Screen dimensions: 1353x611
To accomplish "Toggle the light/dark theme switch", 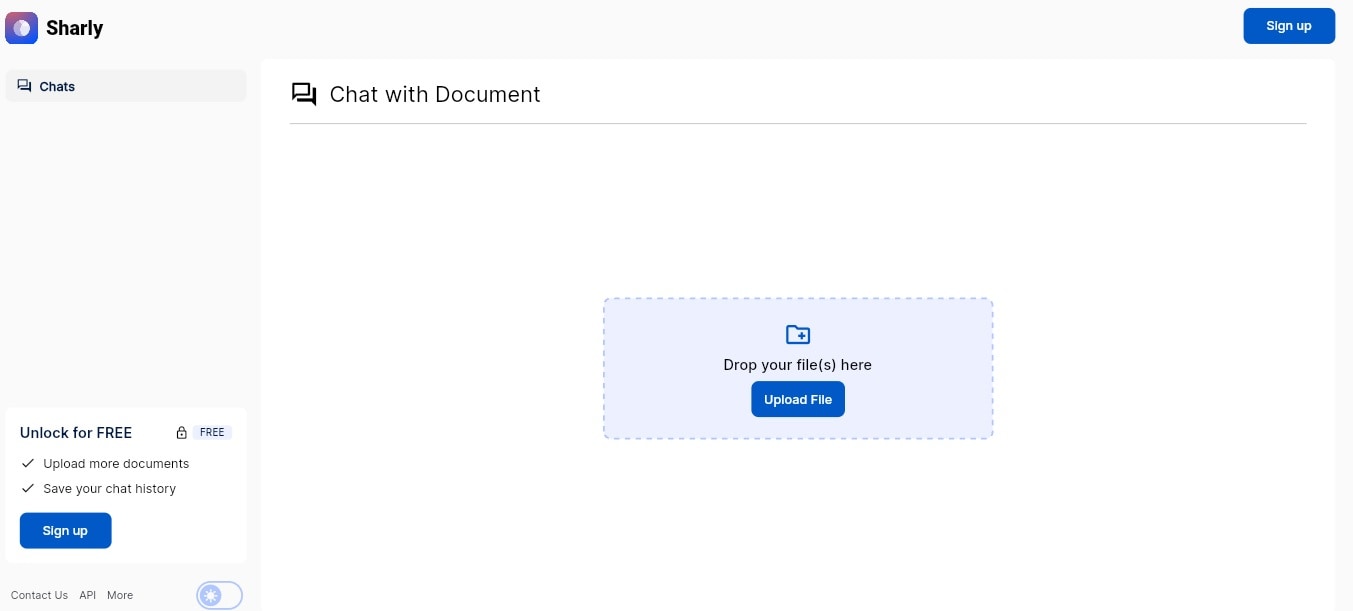I will click(220, 595).
